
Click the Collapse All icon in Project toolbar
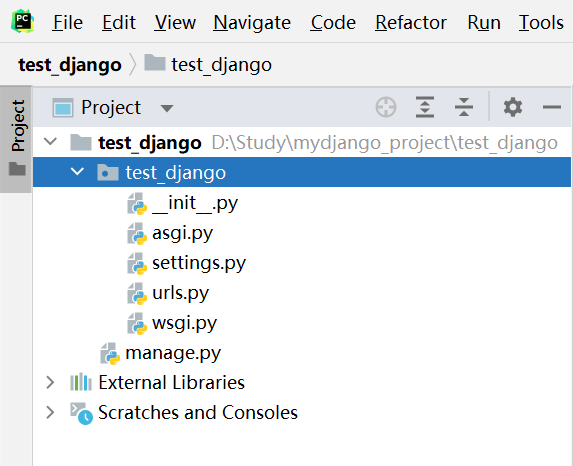tap(464, 107)
